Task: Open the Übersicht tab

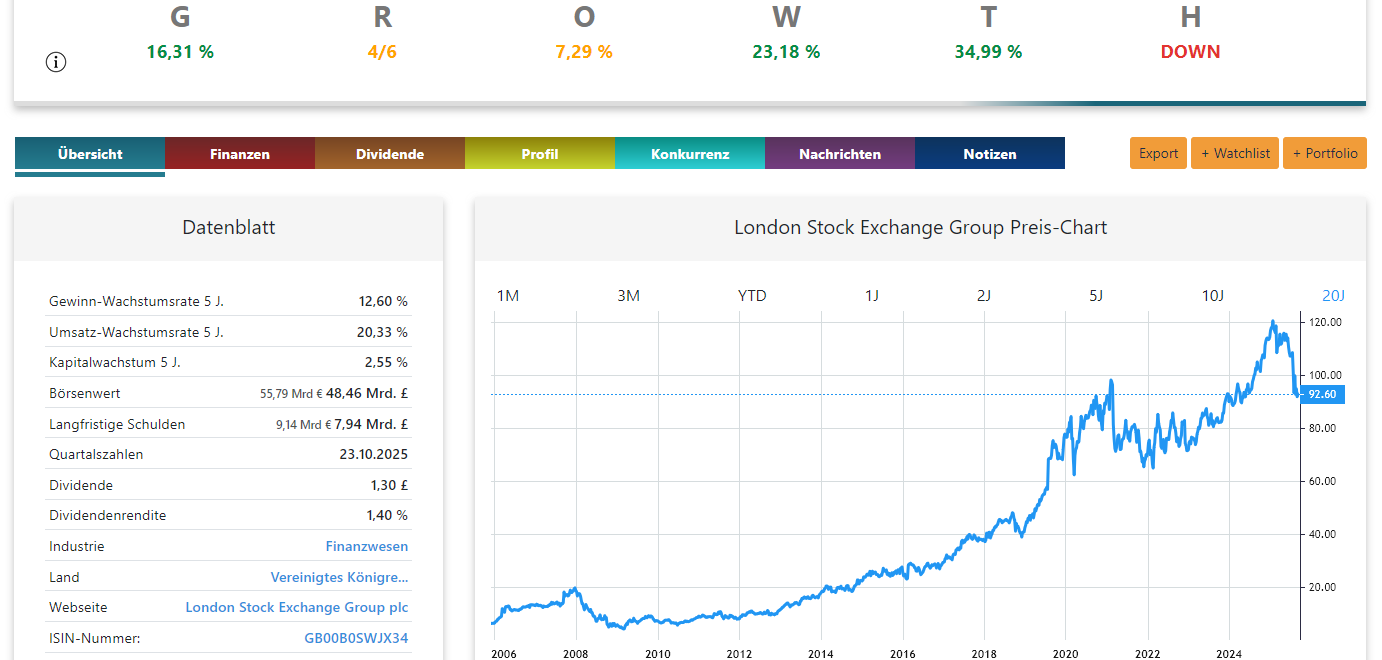Action: tap(90, 154)
